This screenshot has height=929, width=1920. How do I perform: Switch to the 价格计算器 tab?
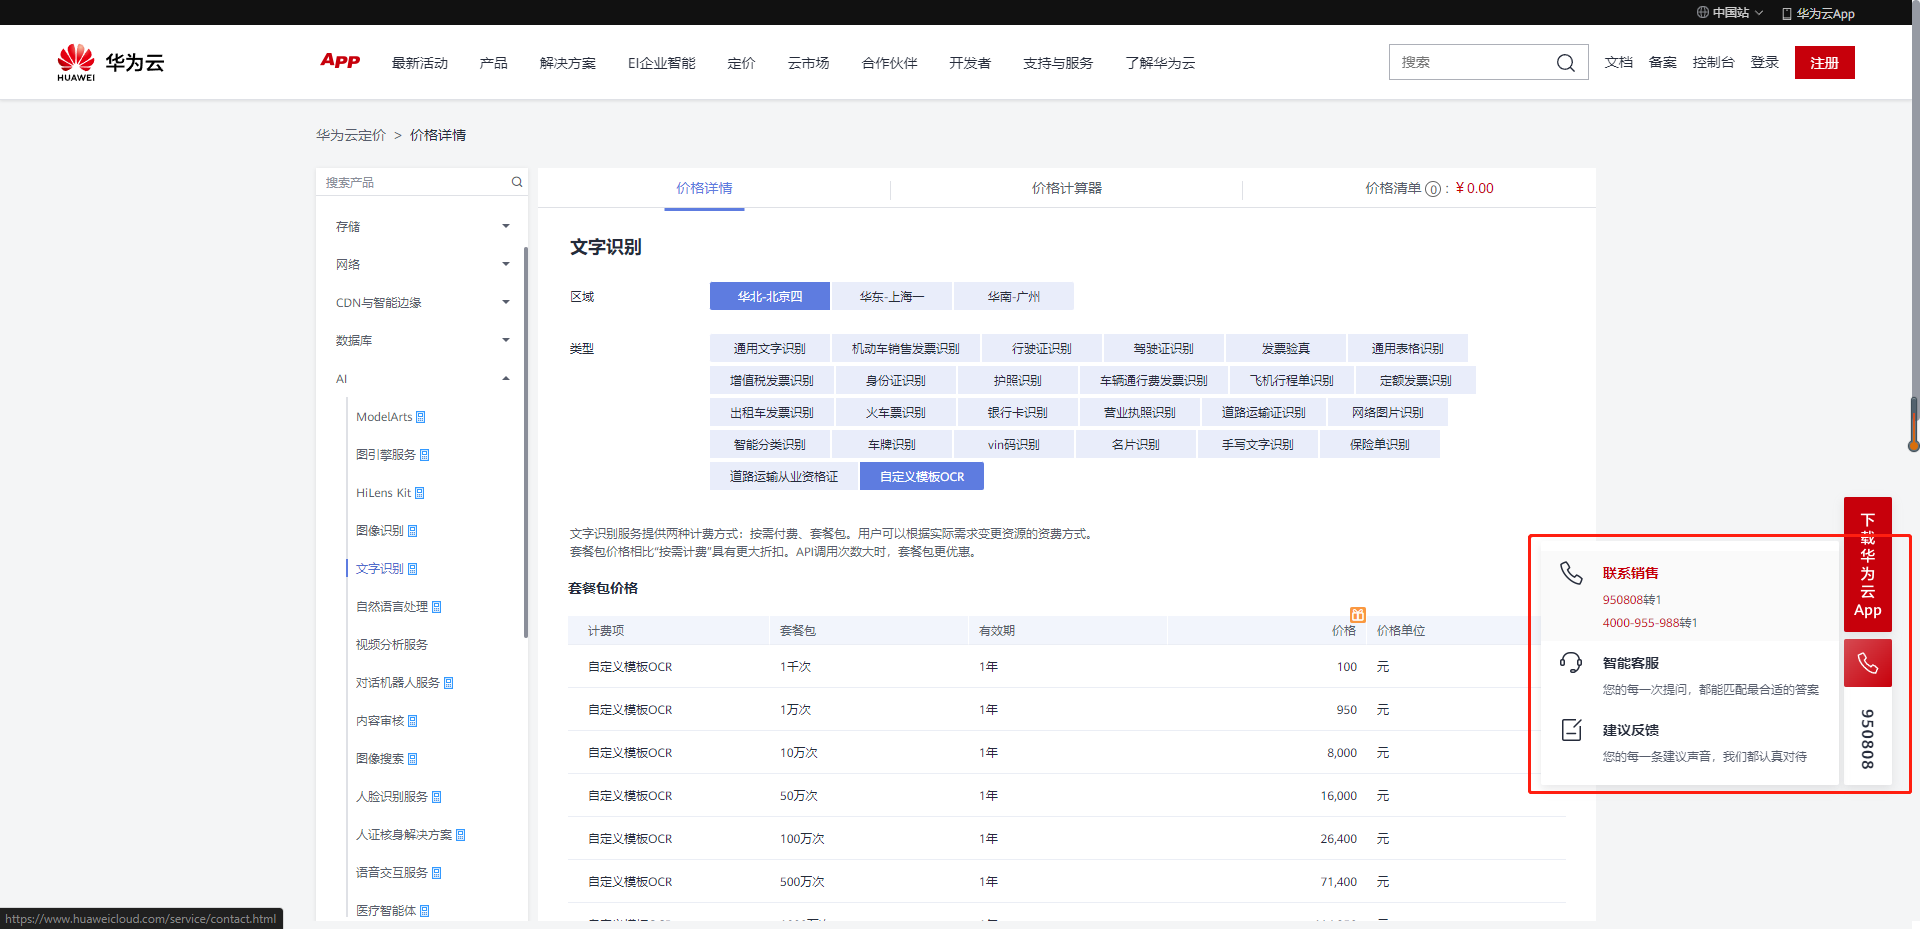click(1067, 188)
